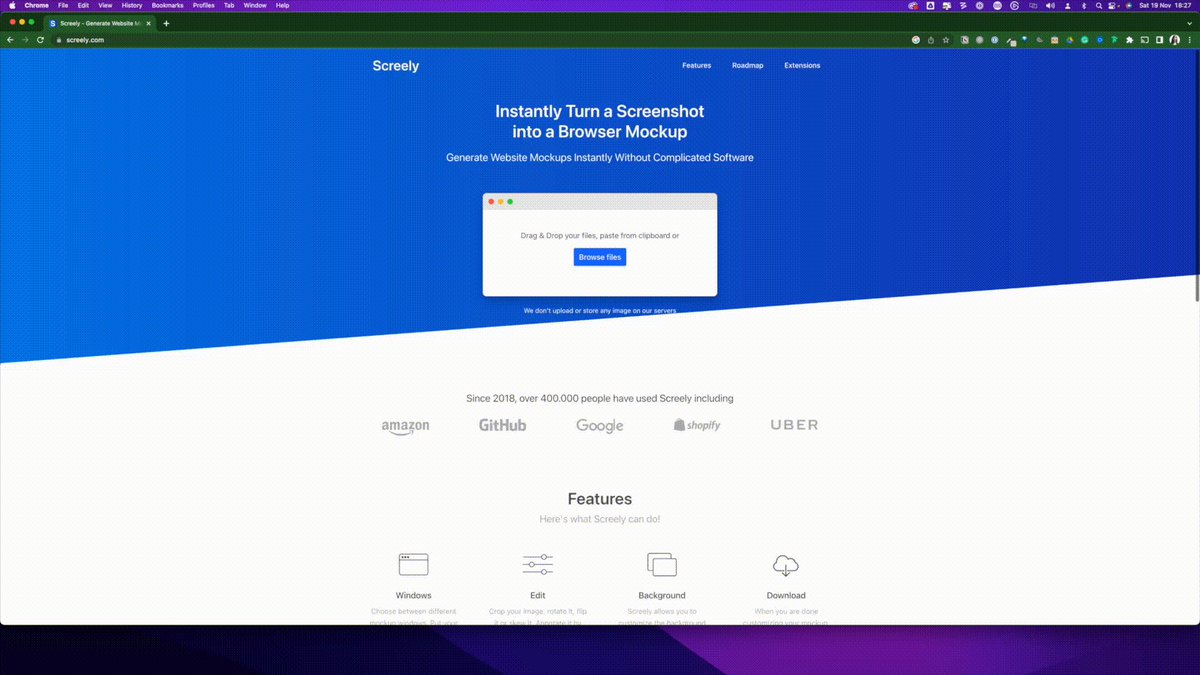Open the Chrome menu in menu bar
The width and height of the screenshot is (1200, 675).
pos(37,5)
